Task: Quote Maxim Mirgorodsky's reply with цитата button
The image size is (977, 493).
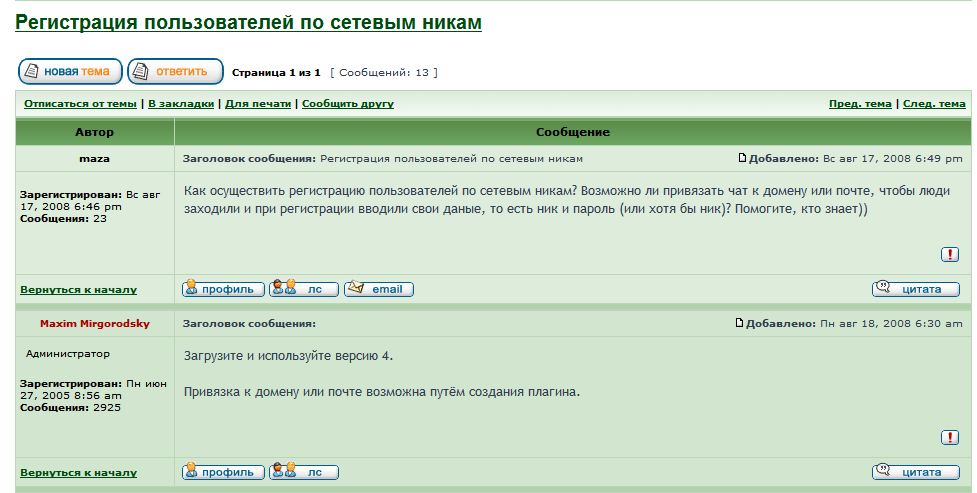Action: click(915, 472)
